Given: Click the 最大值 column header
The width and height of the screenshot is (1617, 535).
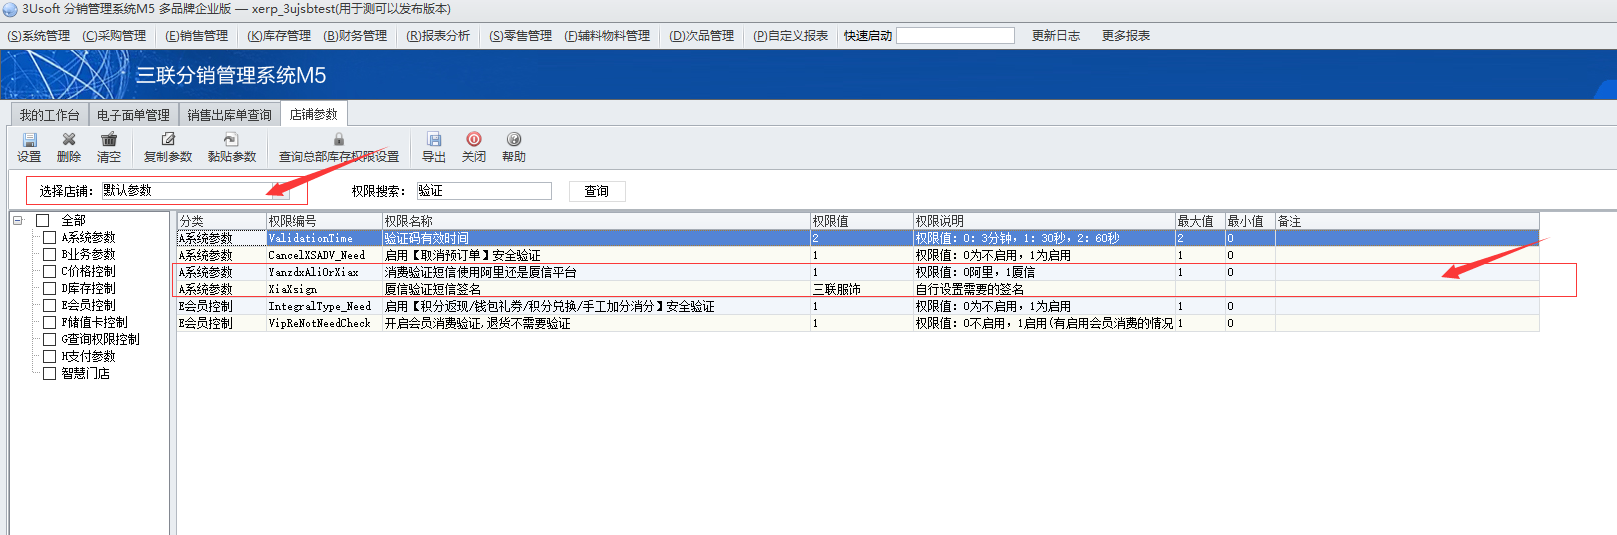Looking at the screenshot, I should [1200, 221].
